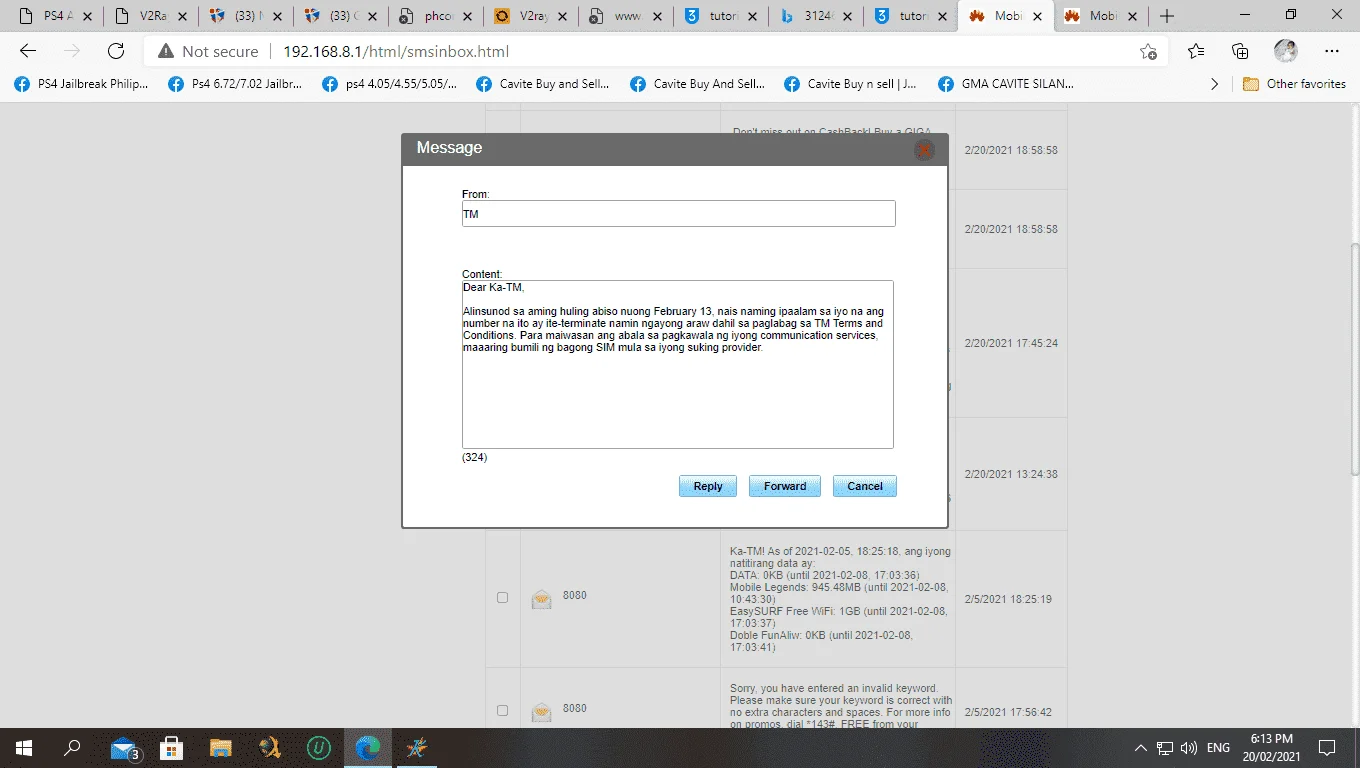Switch to the phcor tab
Image resolution: width=1360 pixels, height=768 pixels.
[435, 16]
